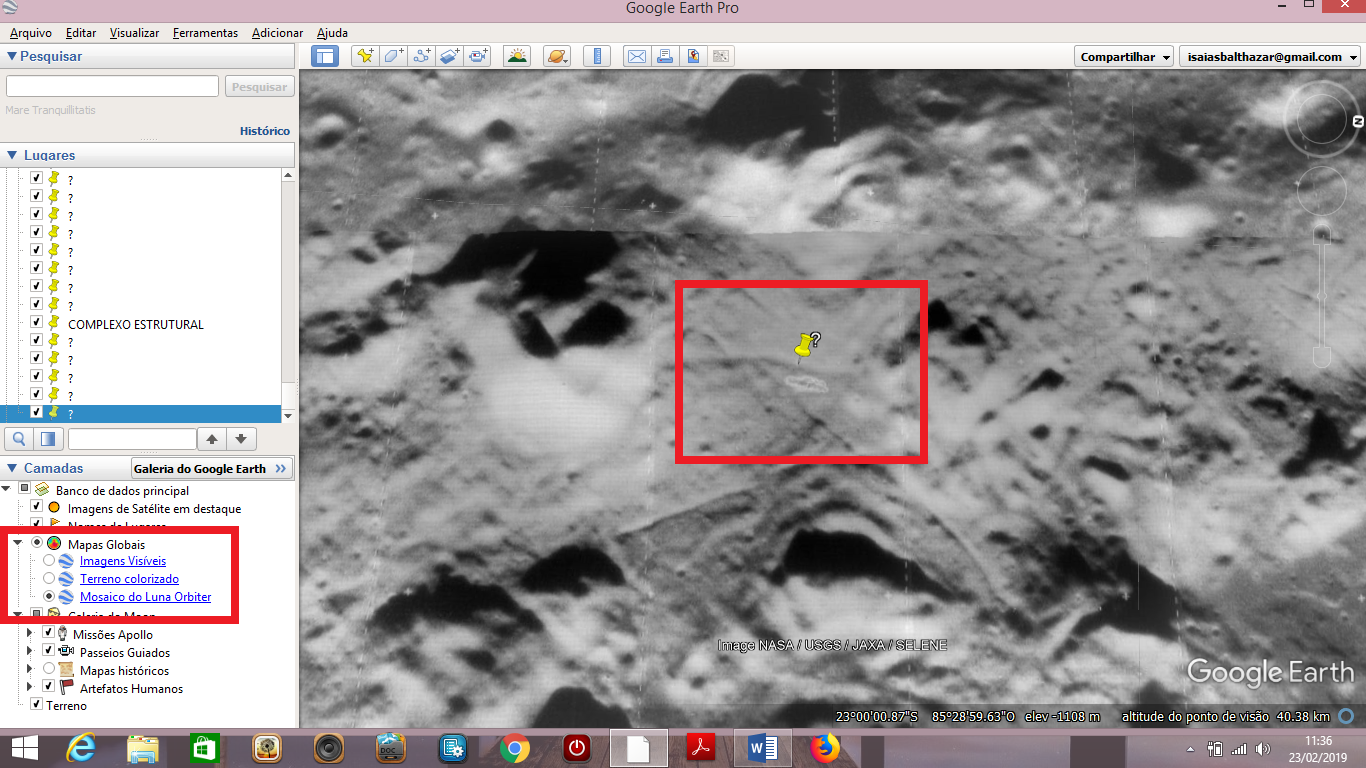Expand the Passeios Guiados tree node
1366x768 pixels.
click(31, 652)
